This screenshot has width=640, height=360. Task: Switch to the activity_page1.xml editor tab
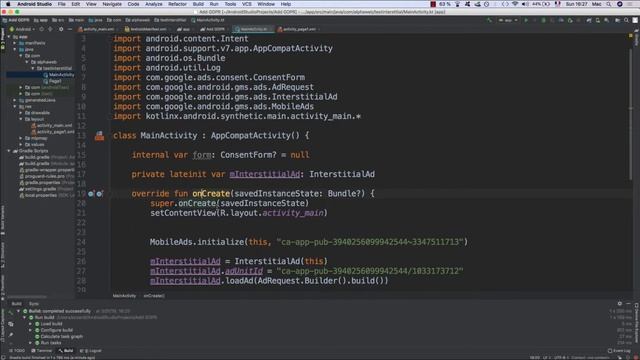pyautogui.click(x=298, y=29)
